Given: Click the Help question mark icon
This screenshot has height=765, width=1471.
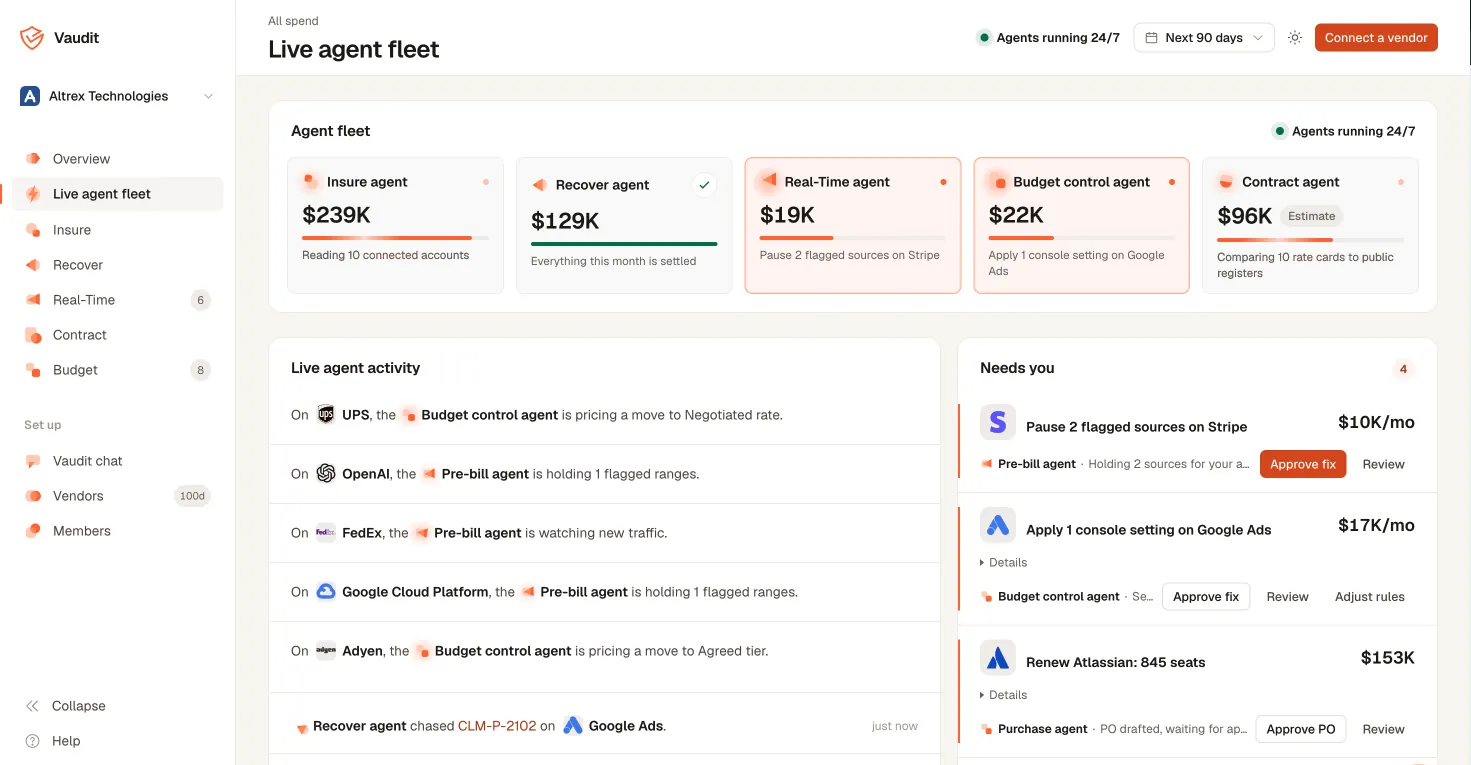Looking at the screenshot, I should (x=33, y=741).
